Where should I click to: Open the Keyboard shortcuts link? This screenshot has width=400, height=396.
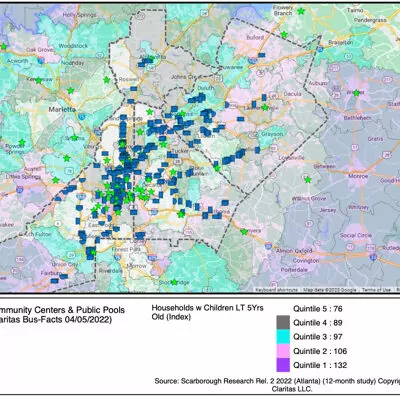tap(276, 290)
